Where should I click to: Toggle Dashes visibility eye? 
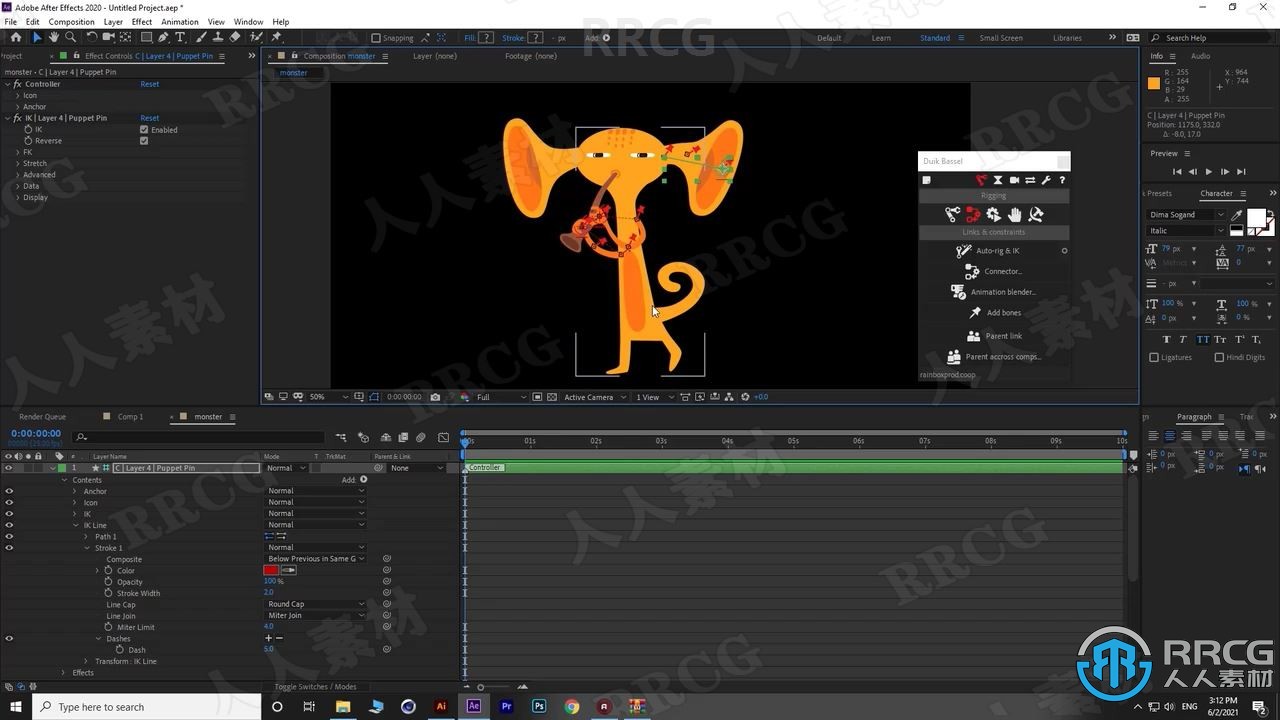point(9,638)
